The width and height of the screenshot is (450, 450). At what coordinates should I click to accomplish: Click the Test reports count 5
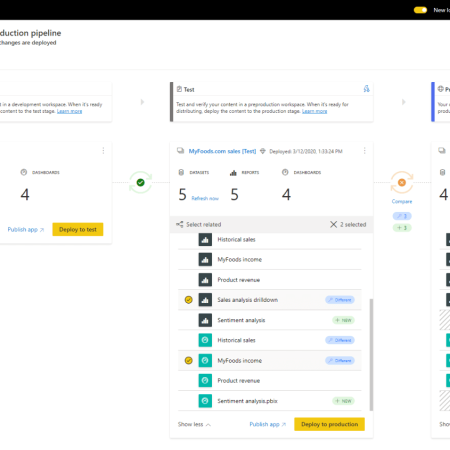(235, 194)
